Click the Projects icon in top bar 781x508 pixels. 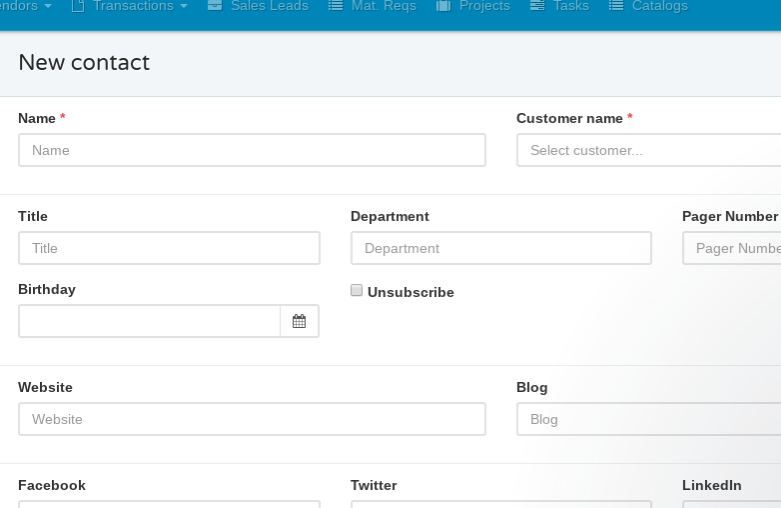pyautogui.click(x=443, y=6)
